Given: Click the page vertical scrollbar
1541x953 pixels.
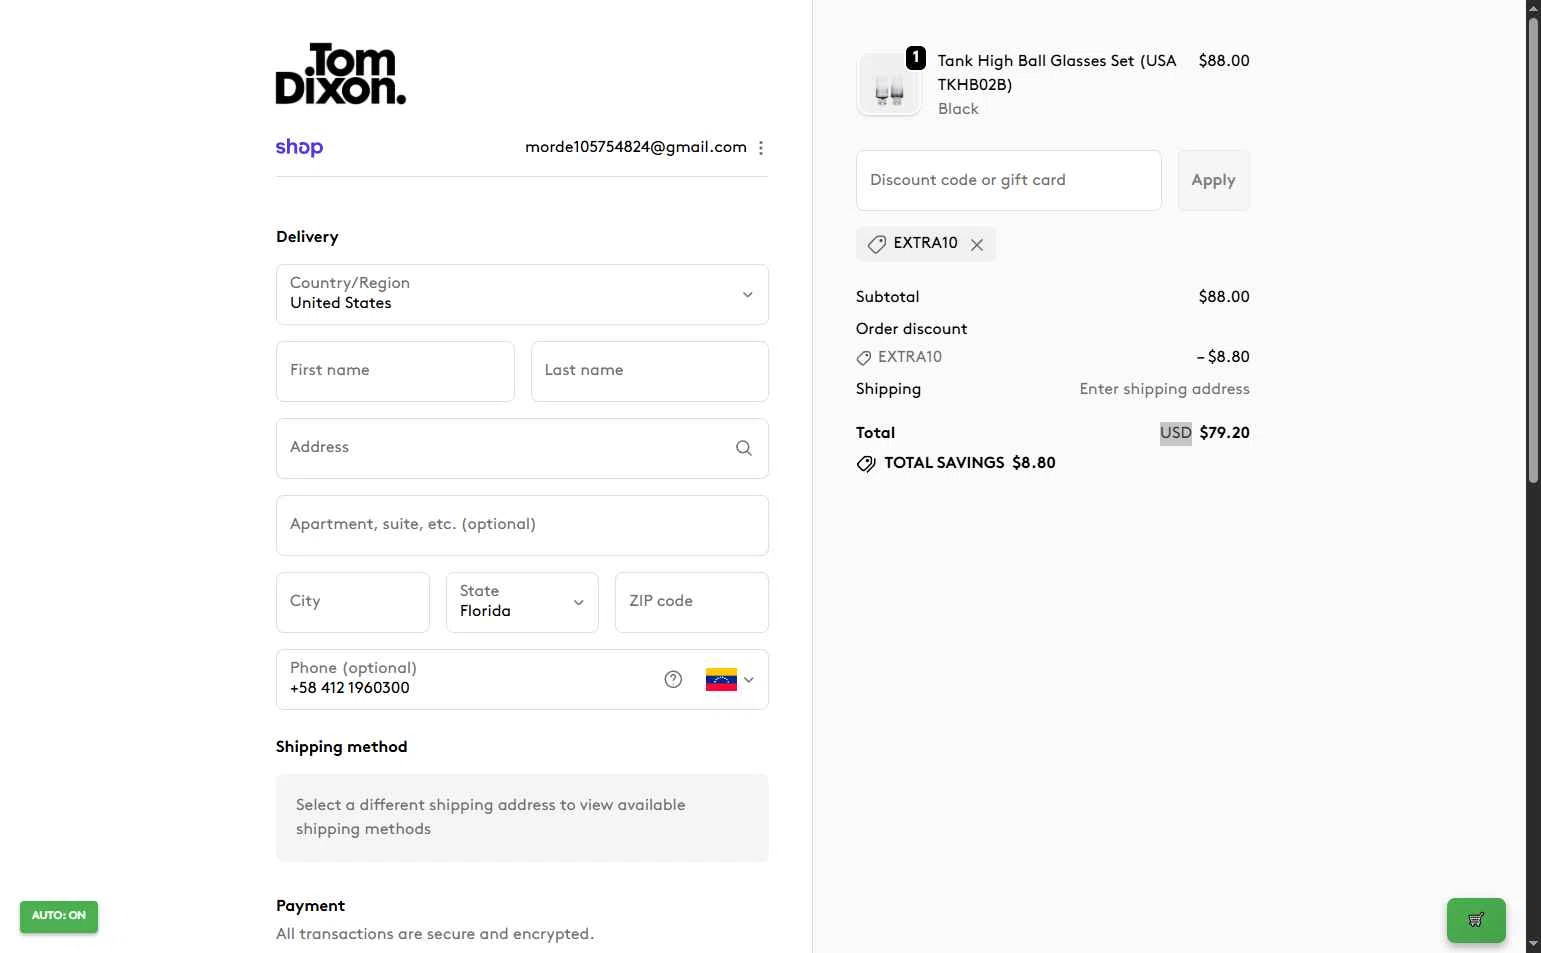Looking at the screenshot, I should point(1534,250).
